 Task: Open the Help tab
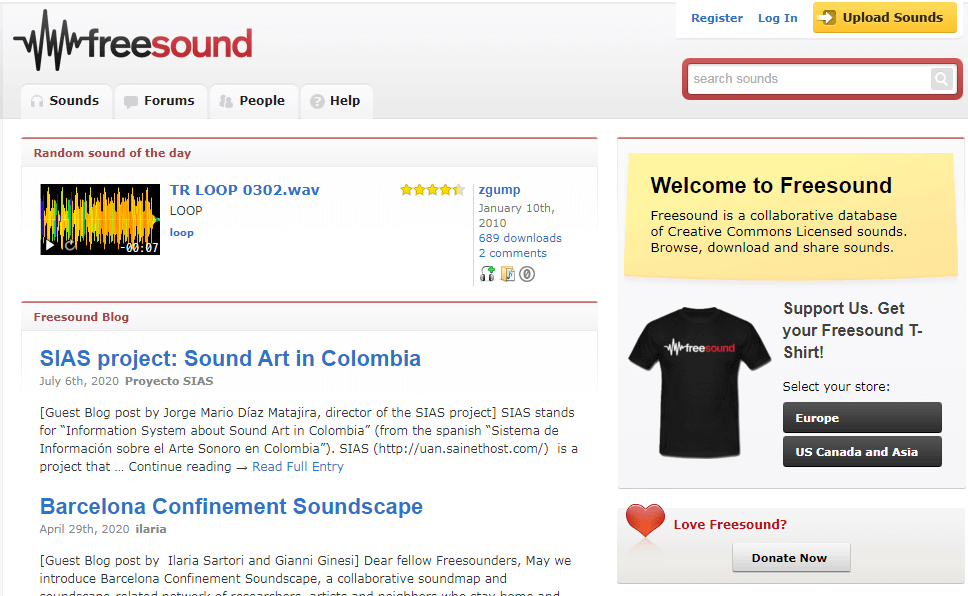(x=336, y=101)
